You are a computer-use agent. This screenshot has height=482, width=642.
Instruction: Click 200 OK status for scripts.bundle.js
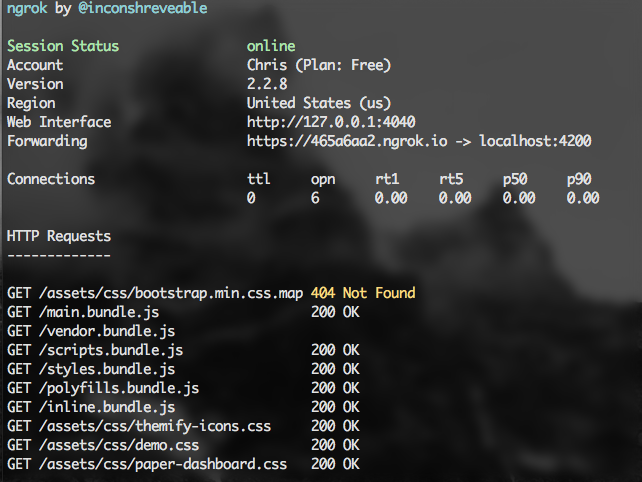335,350
